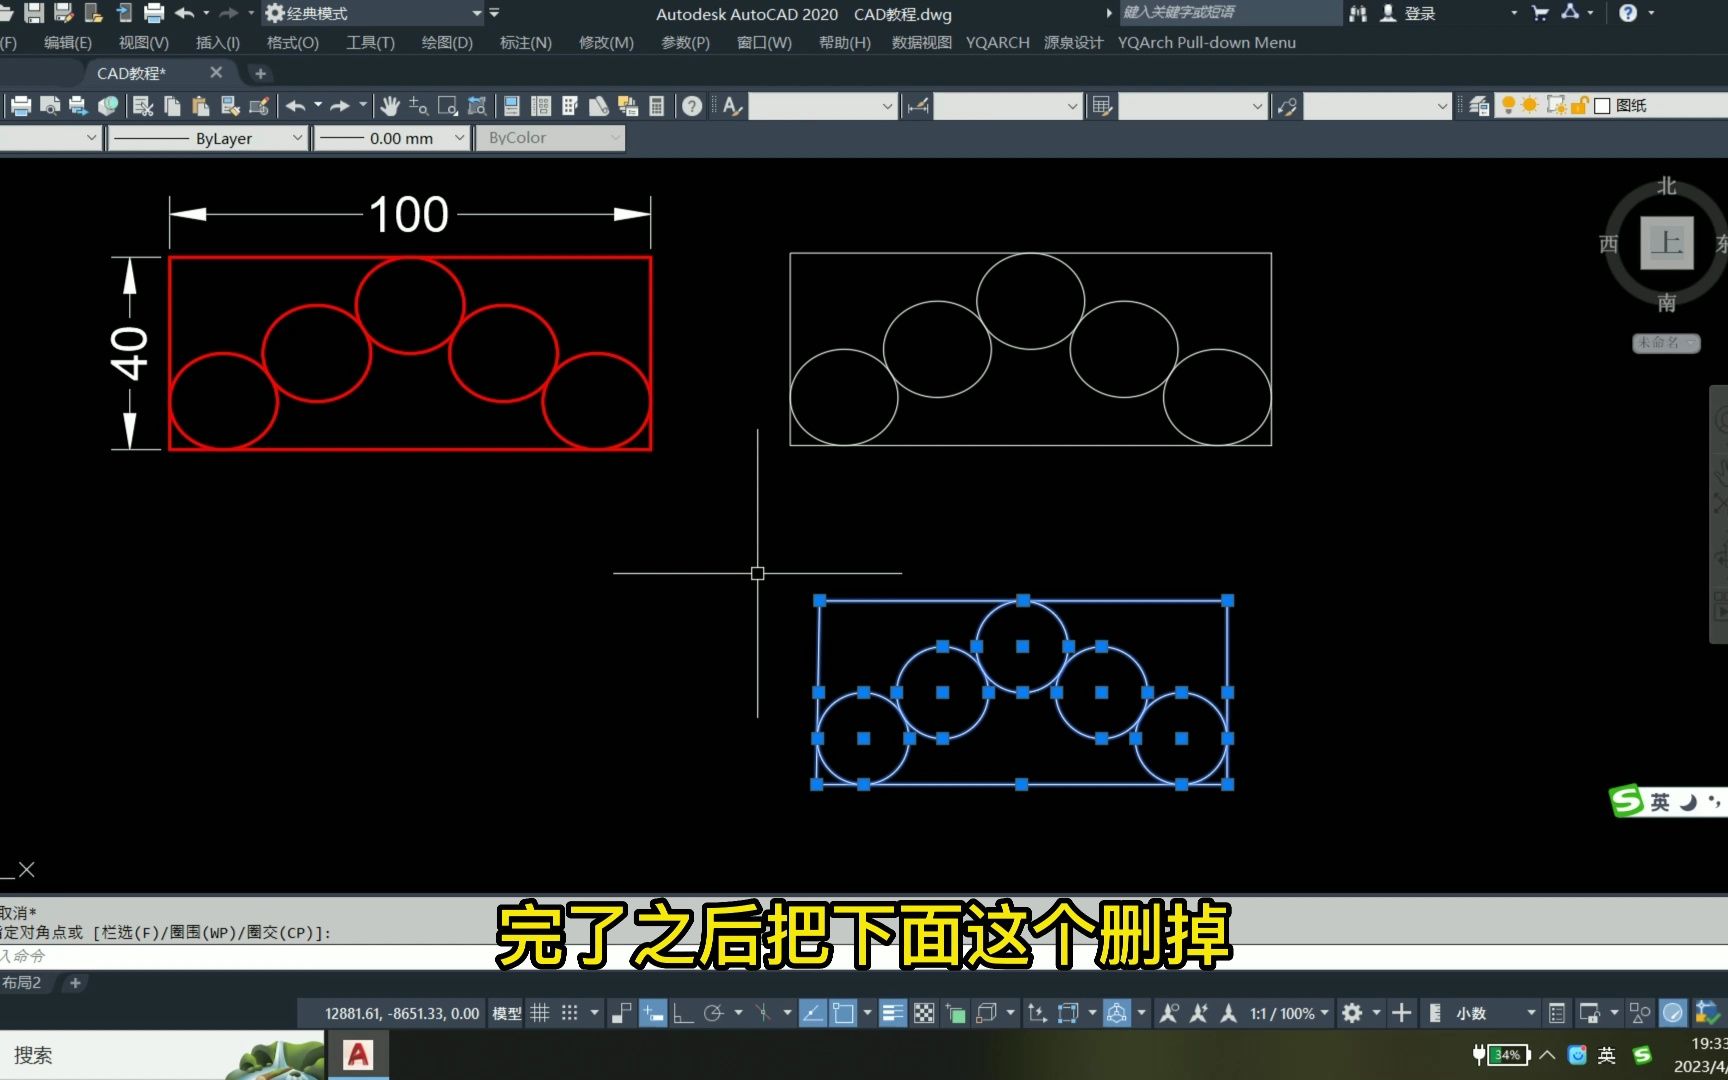Viewport: 1728px width, 1080px height.
Task: Click the Redo arrow icon
Action: [340, 106]
